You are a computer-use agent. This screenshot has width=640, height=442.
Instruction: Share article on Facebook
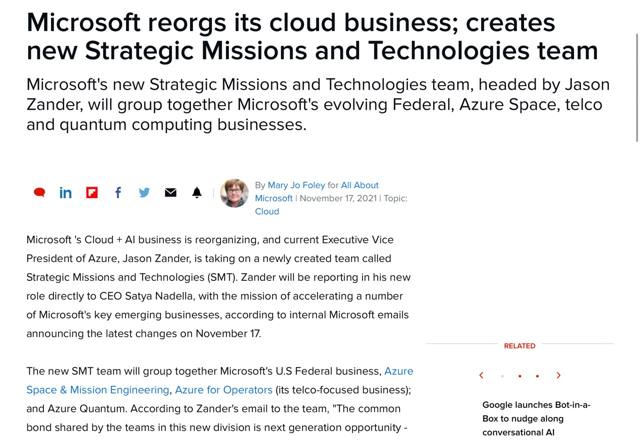coord(118,192)
